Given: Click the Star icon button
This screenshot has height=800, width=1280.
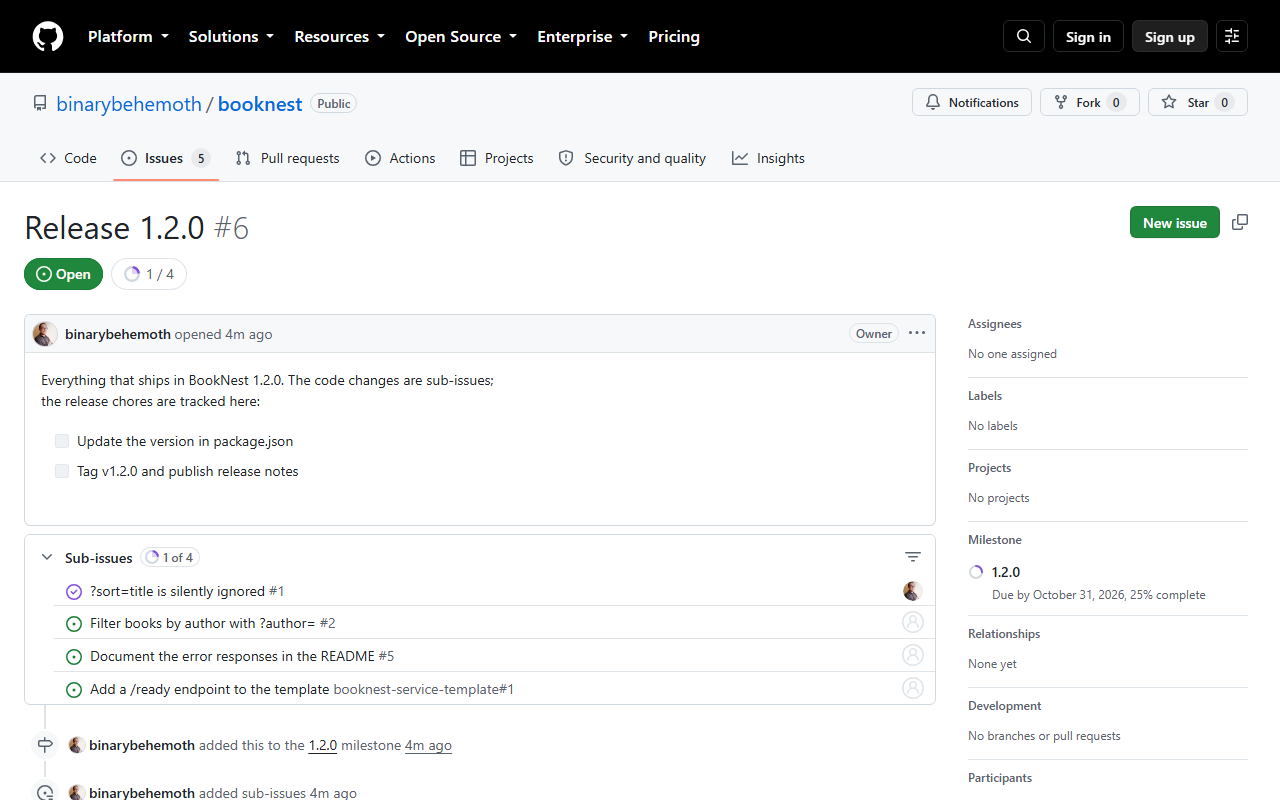Looking at the screenshot, I should point(1197,102).
